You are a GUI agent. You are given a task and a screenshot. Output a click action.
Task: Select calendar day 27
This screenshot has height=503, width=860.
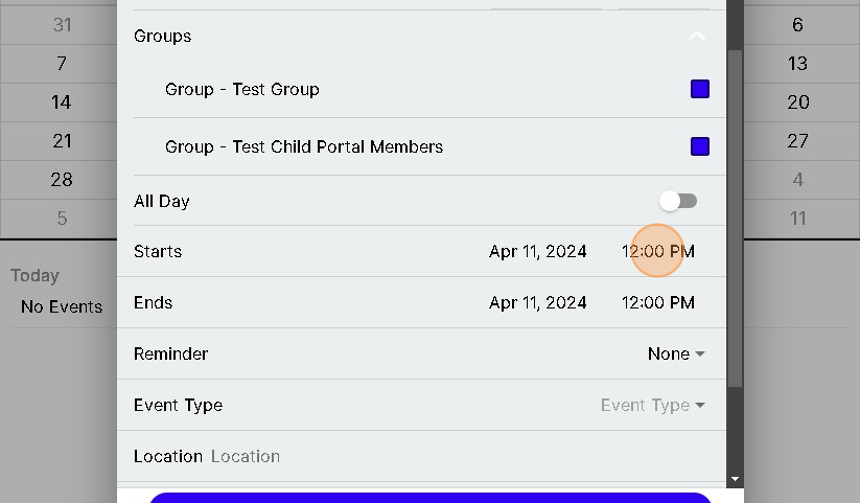click(x=798, y=141)
